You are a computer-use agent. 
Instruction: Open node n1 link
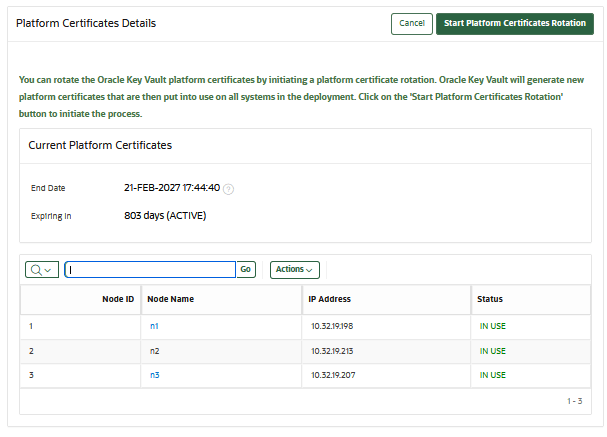tap(155, 326)
